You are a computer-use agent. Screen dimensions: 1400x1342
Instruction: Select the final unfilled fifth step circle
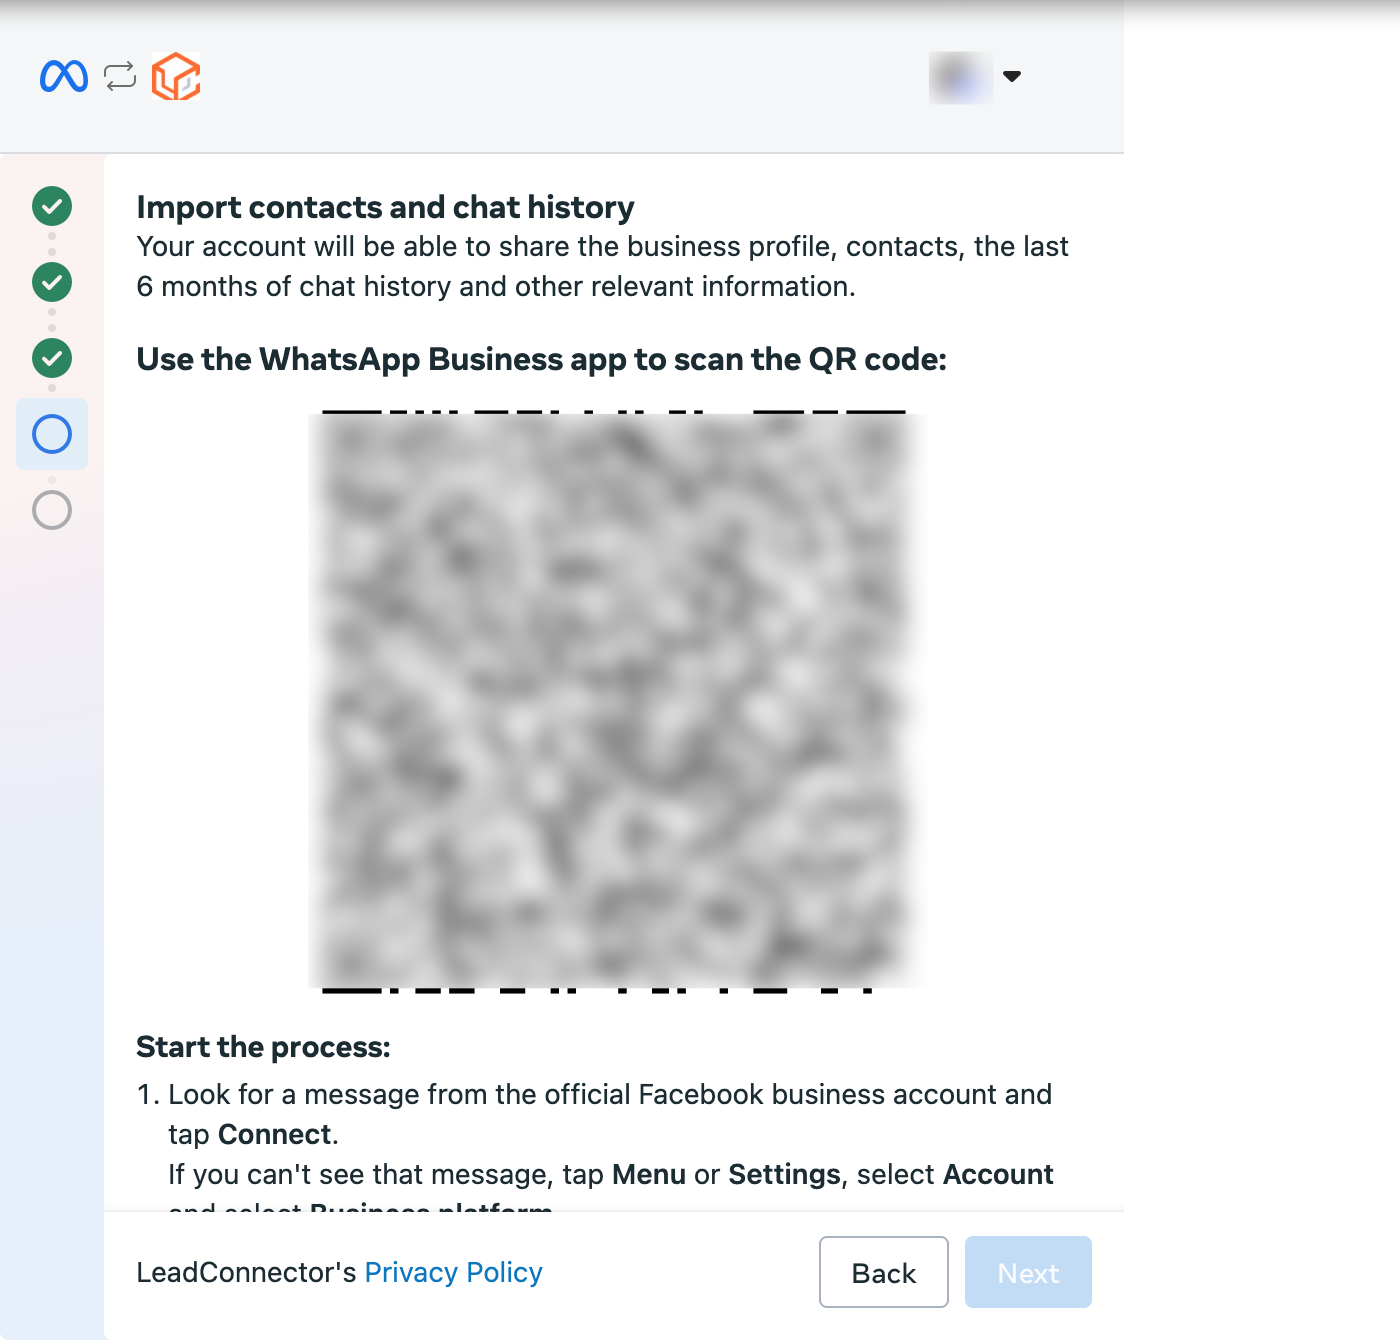click(52, 510)
